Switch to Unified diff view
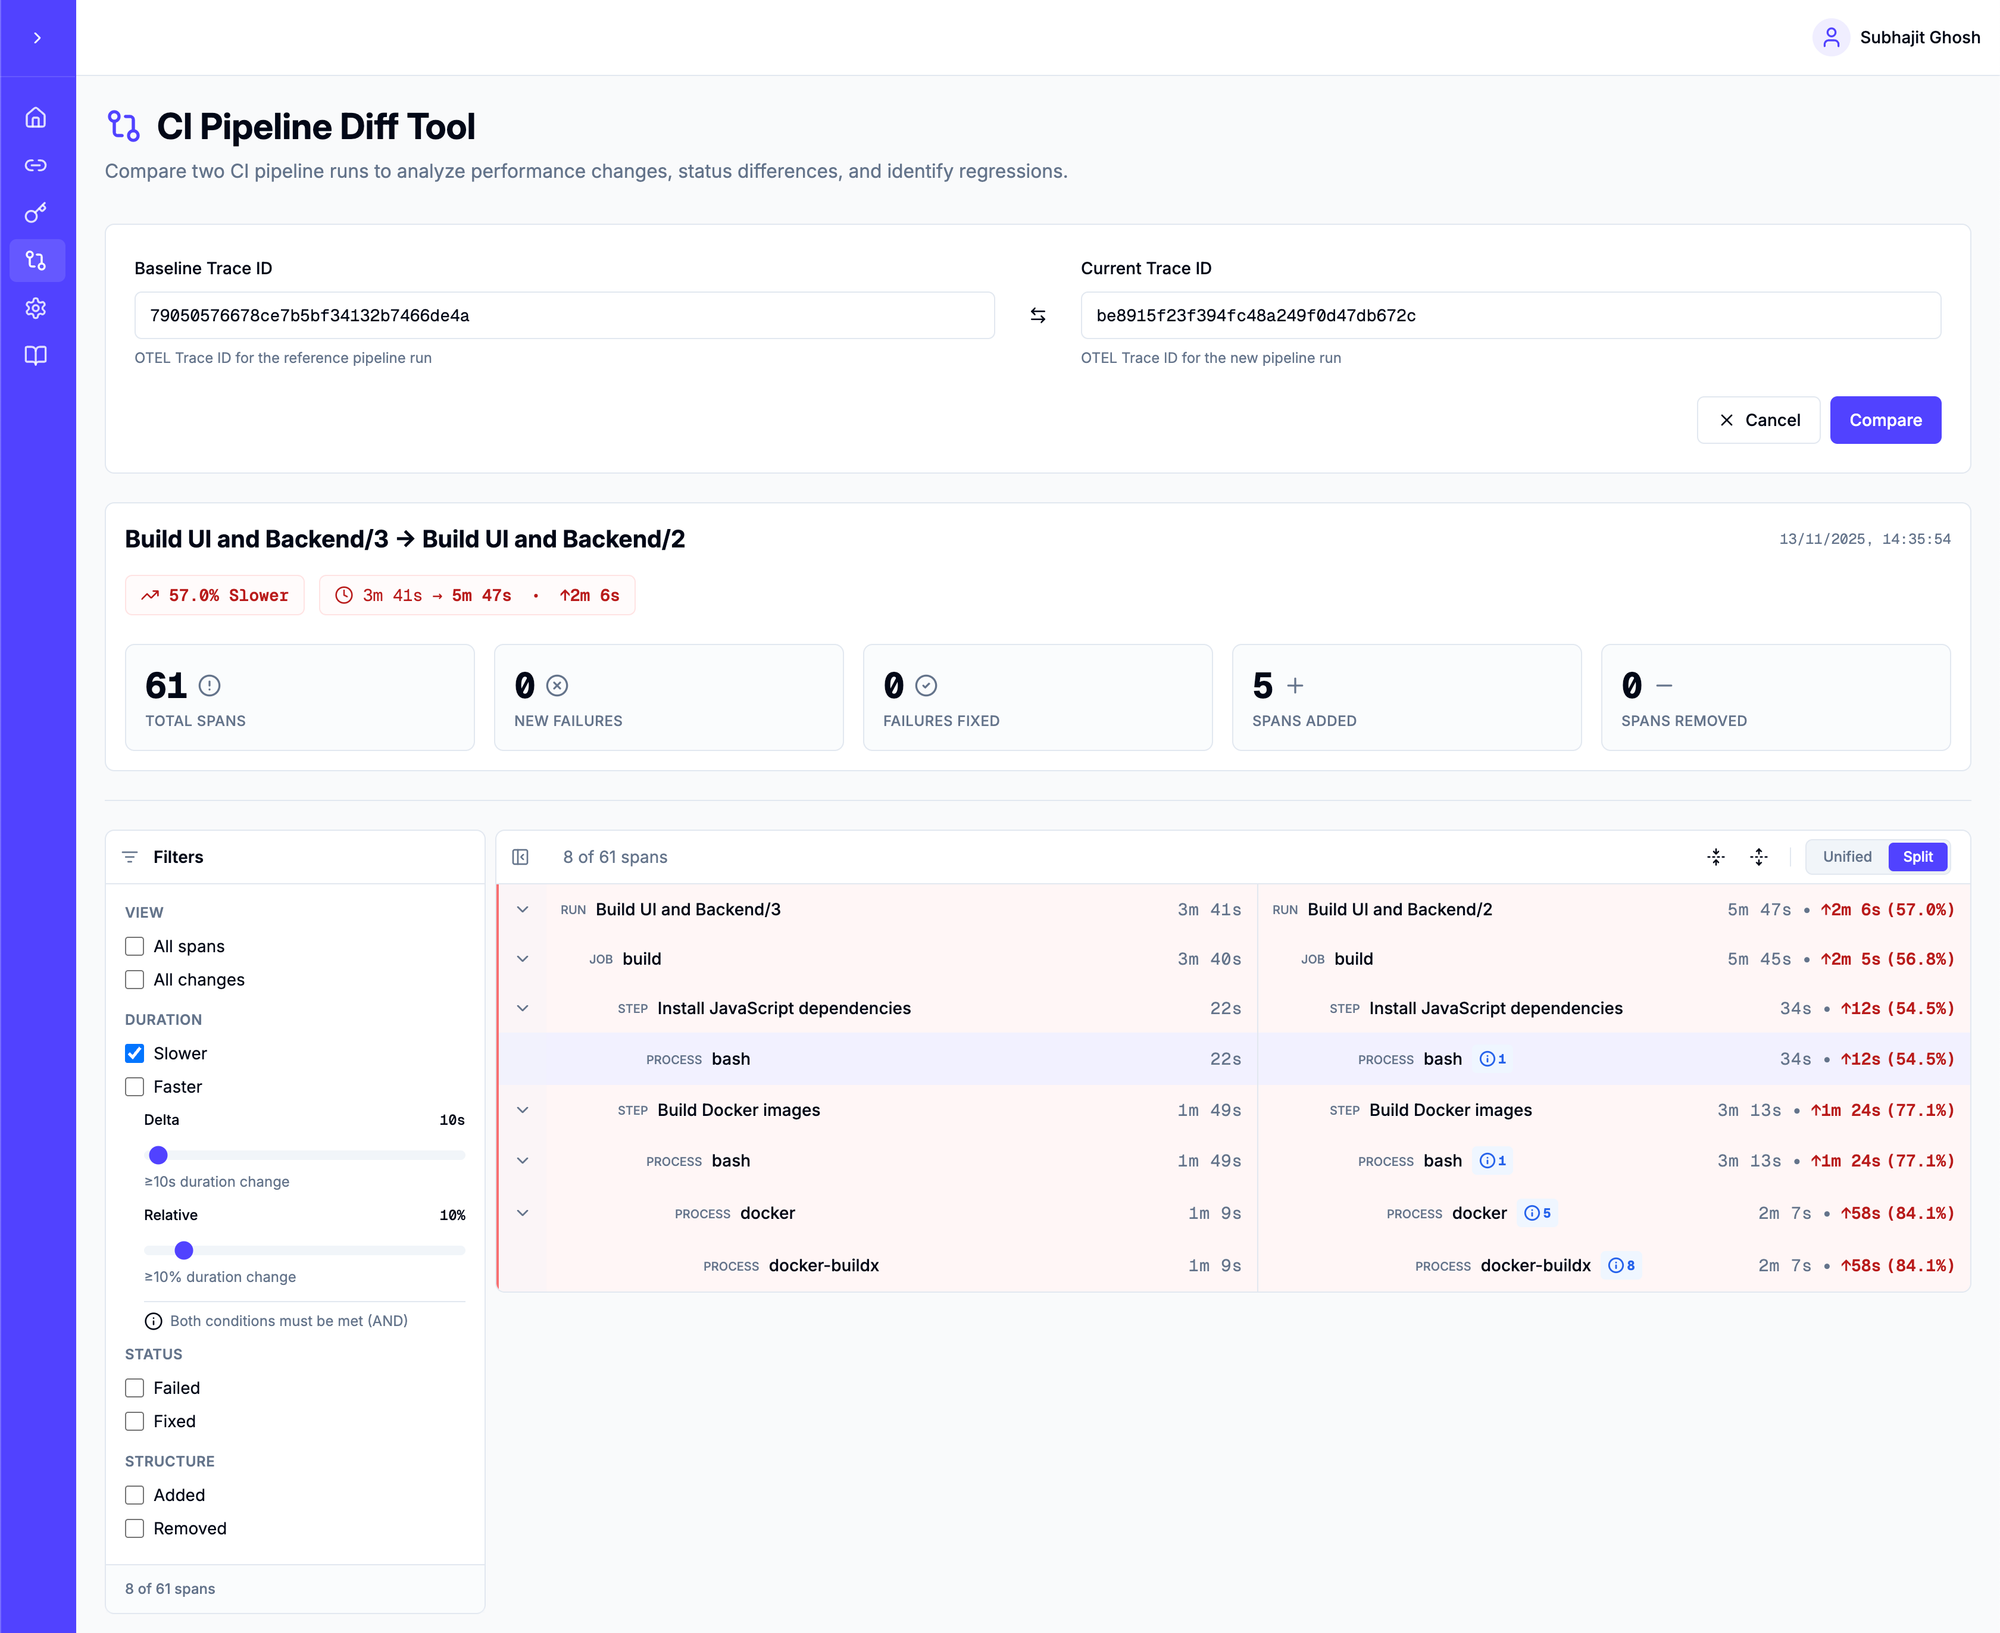 click(1846, 857)
